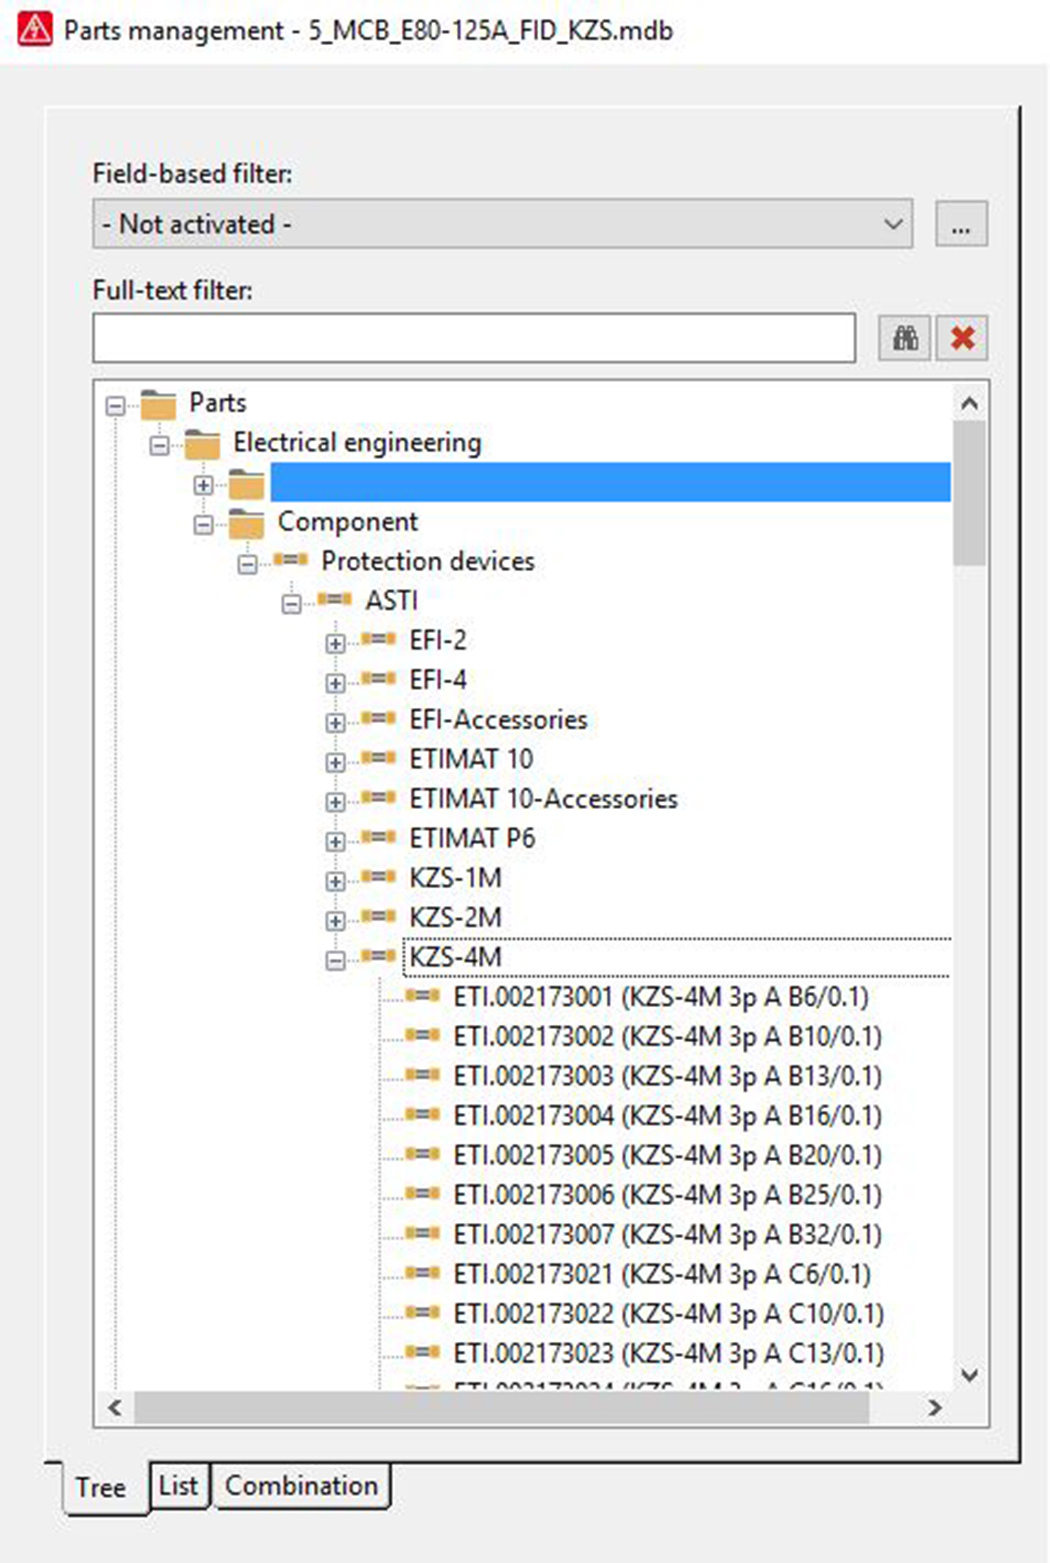Click the icon beside ETI.002173007
The width and height of the screenshot is (1050, 1563).
422,1233
